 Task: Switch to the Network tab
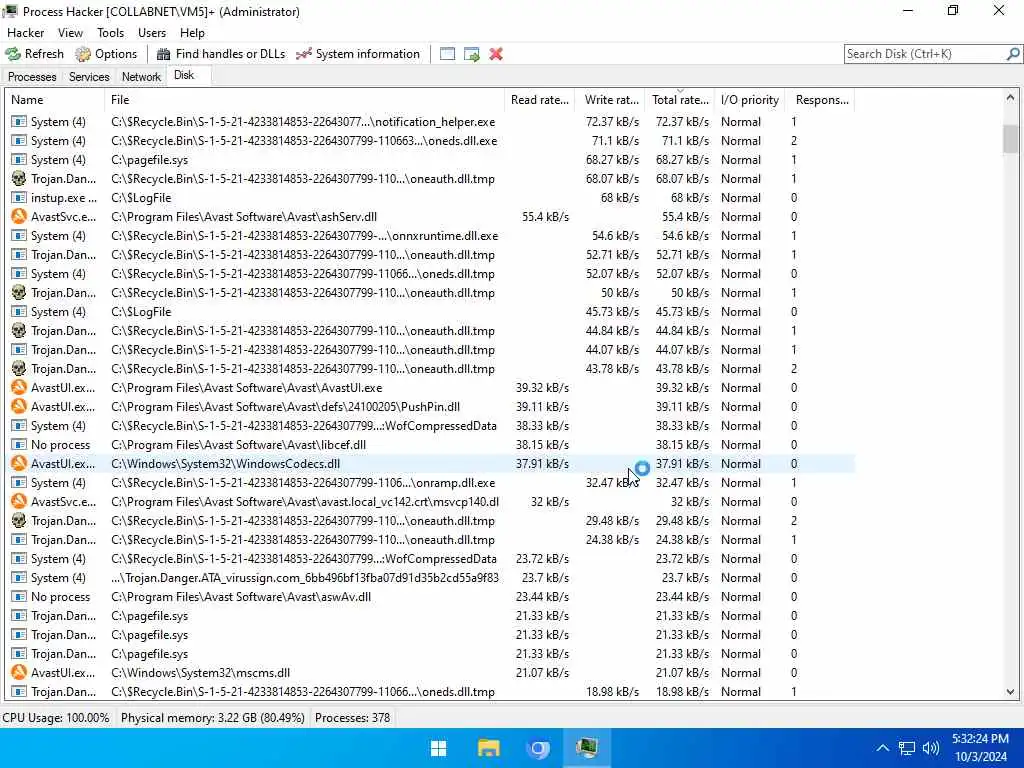pyautogui.click(x=141, y=76)
